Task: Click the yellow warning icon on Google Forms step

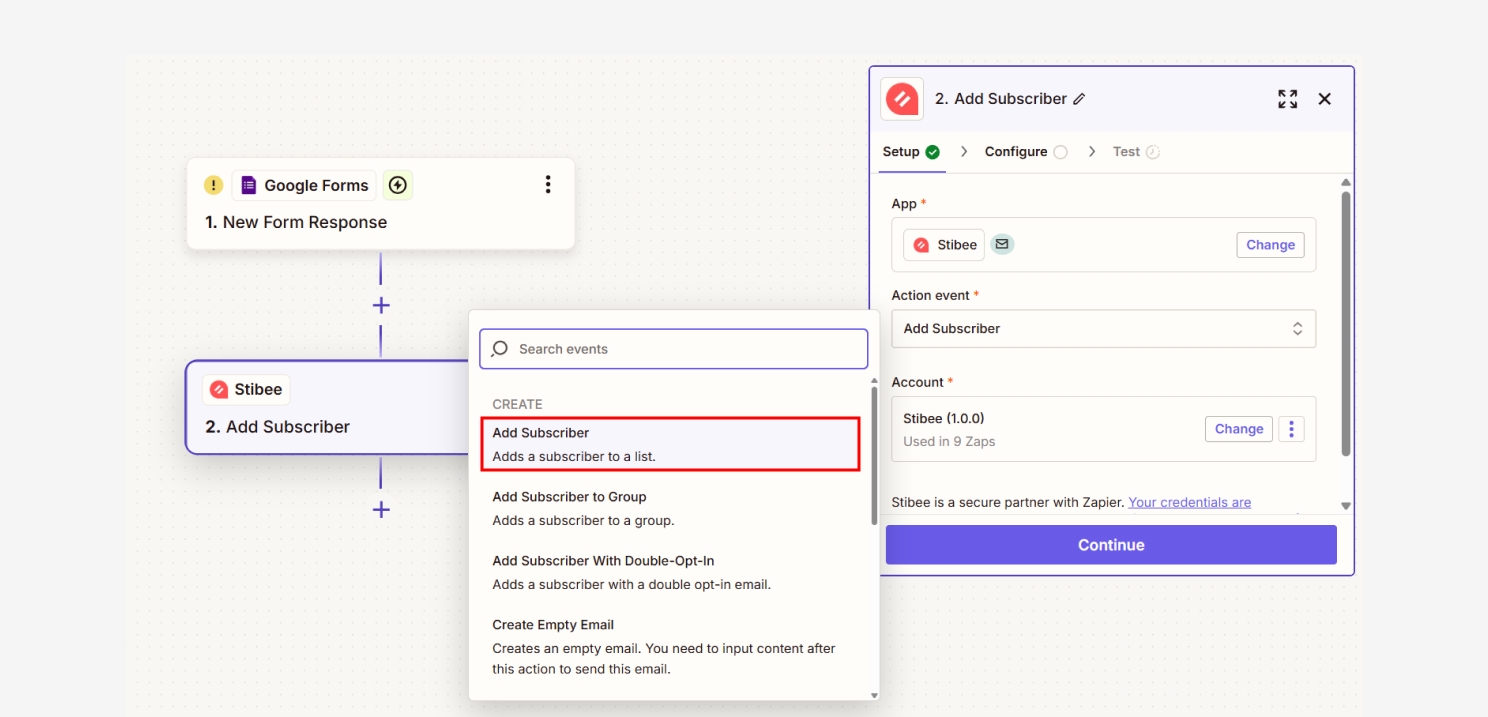Action: [213, 185]
